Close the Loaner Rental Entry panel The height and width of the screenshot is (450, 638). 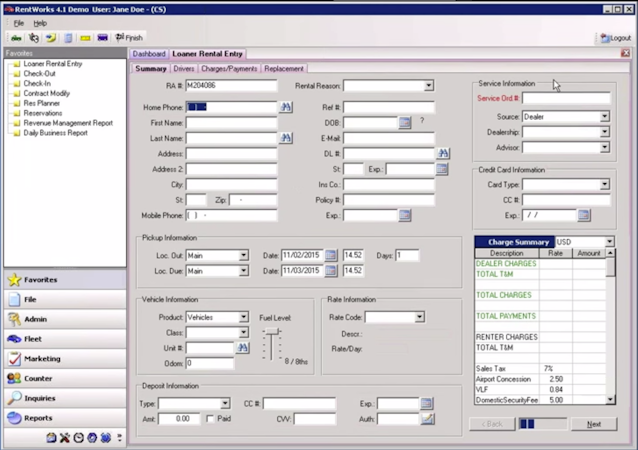[x=625, y=53]
